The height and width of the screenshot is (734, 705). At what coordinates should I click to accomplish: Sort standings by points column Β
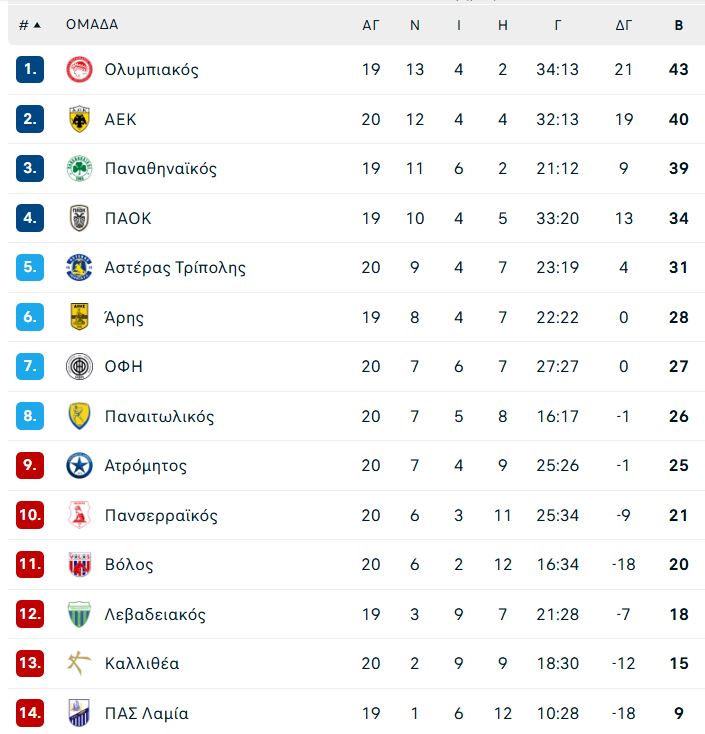click(x=678, y=25)
